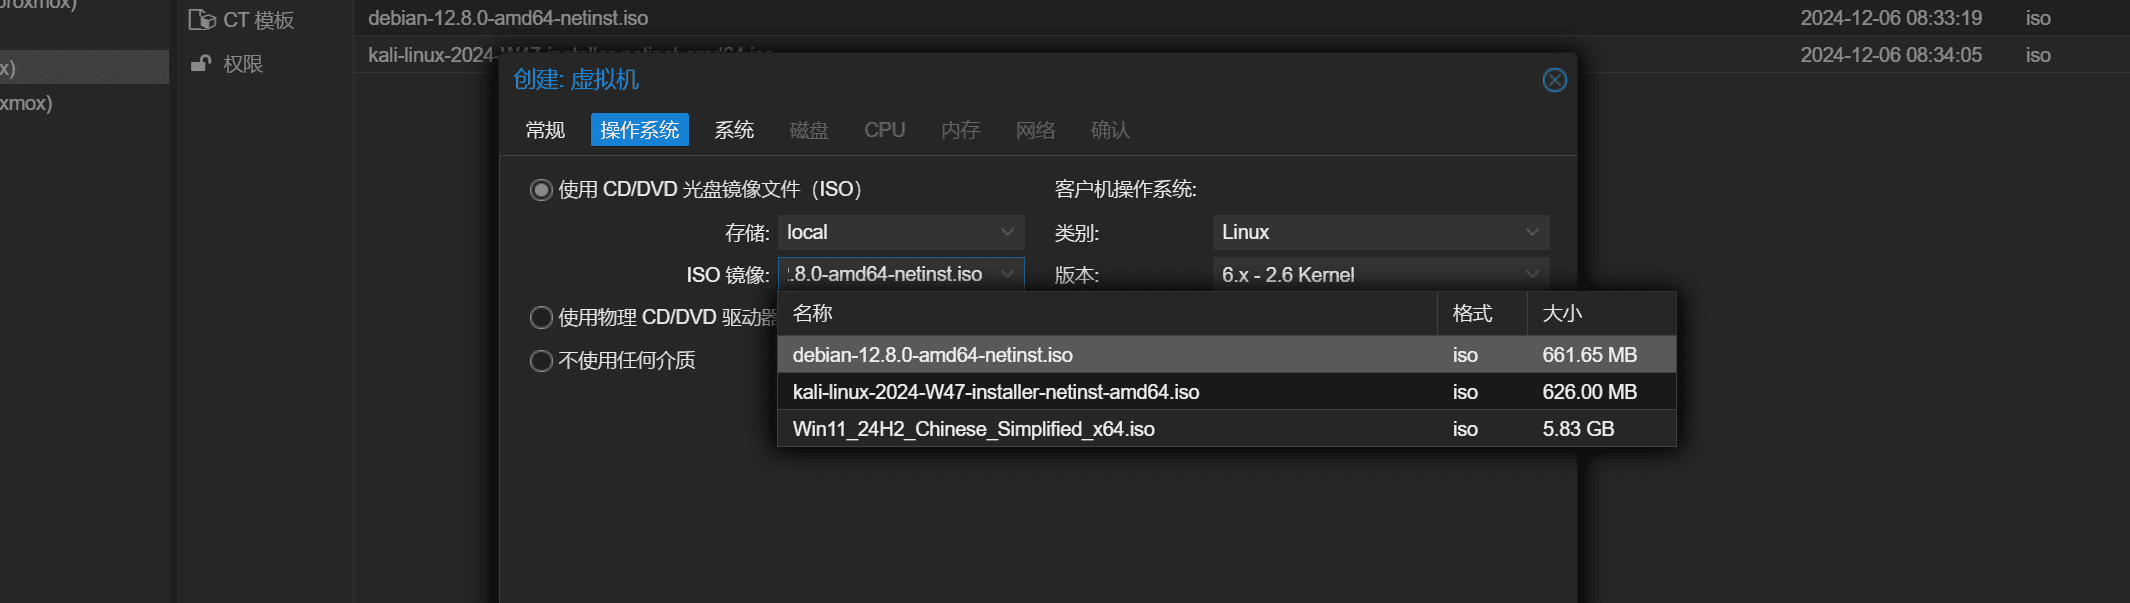Image resolution: width=2130 pixels, height=603 pixels.
Task: Choose Win11_24H2_Chinese_Simplified_x64.iso from list
Action: (1227, 429)
